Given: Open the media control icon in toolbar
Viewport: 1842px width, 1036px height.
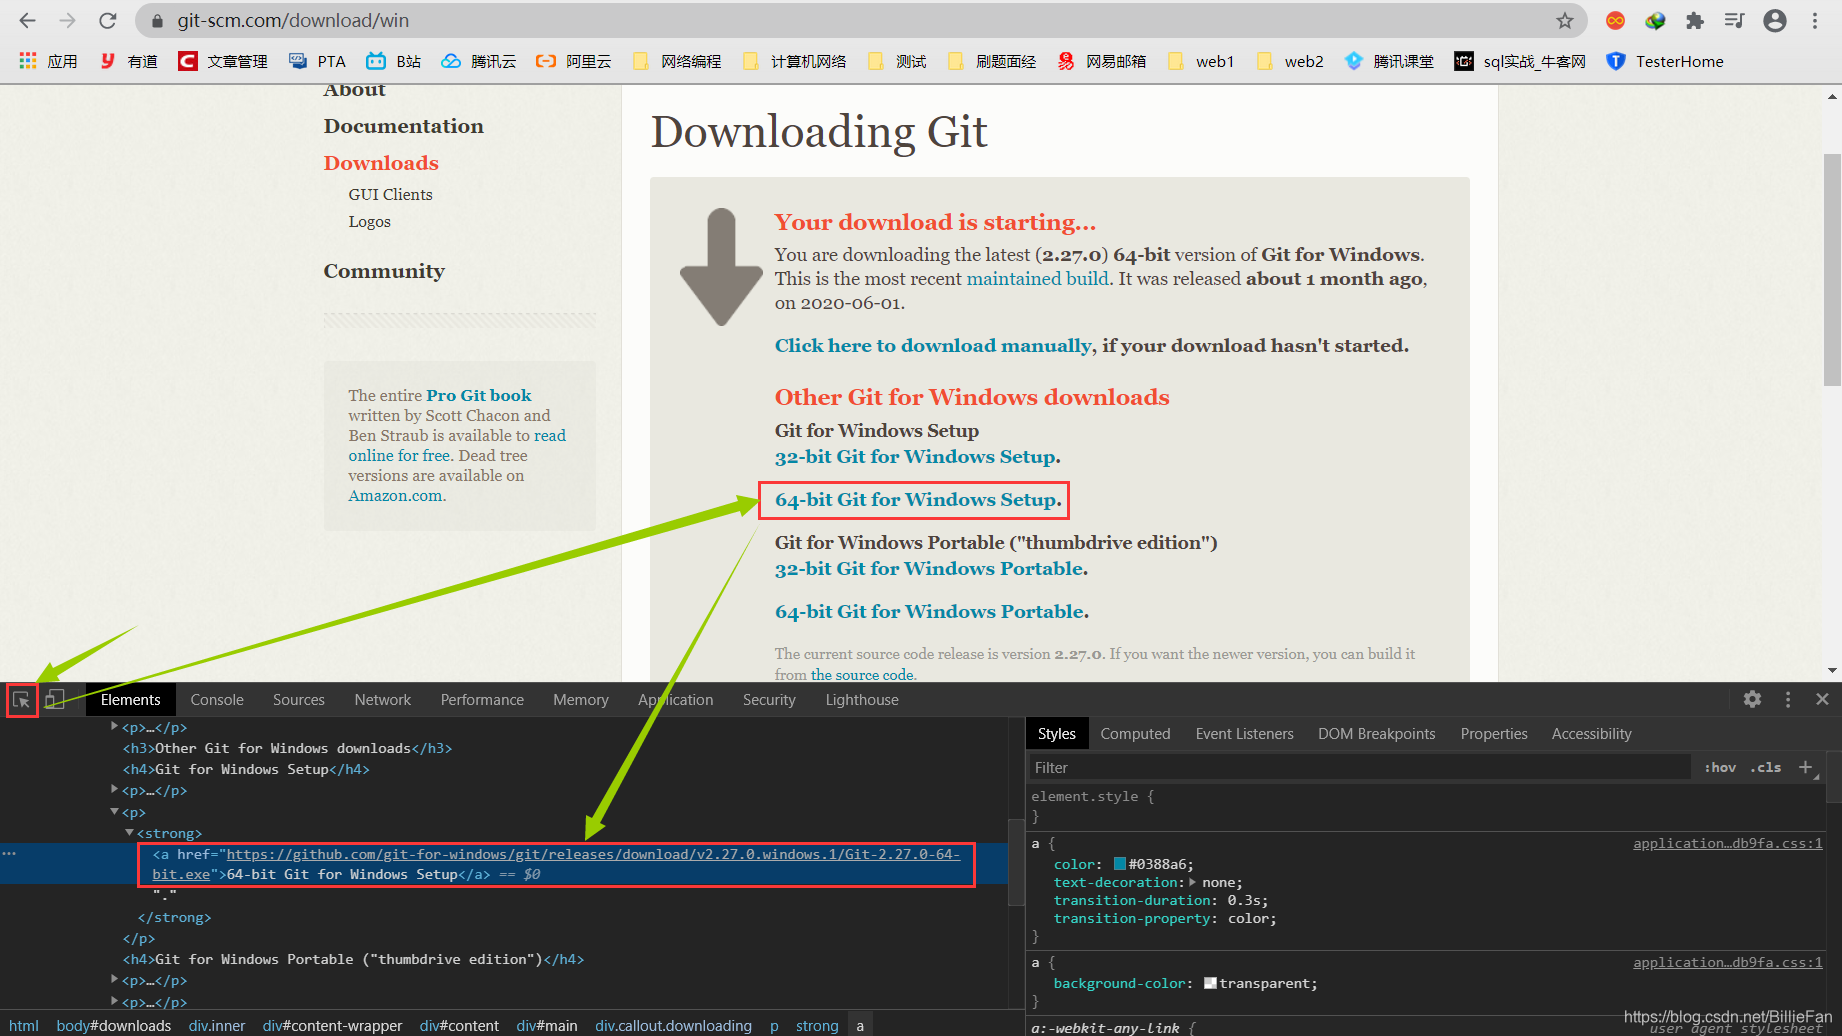Looking at the screenshot, I should (x=1735, y=20).
